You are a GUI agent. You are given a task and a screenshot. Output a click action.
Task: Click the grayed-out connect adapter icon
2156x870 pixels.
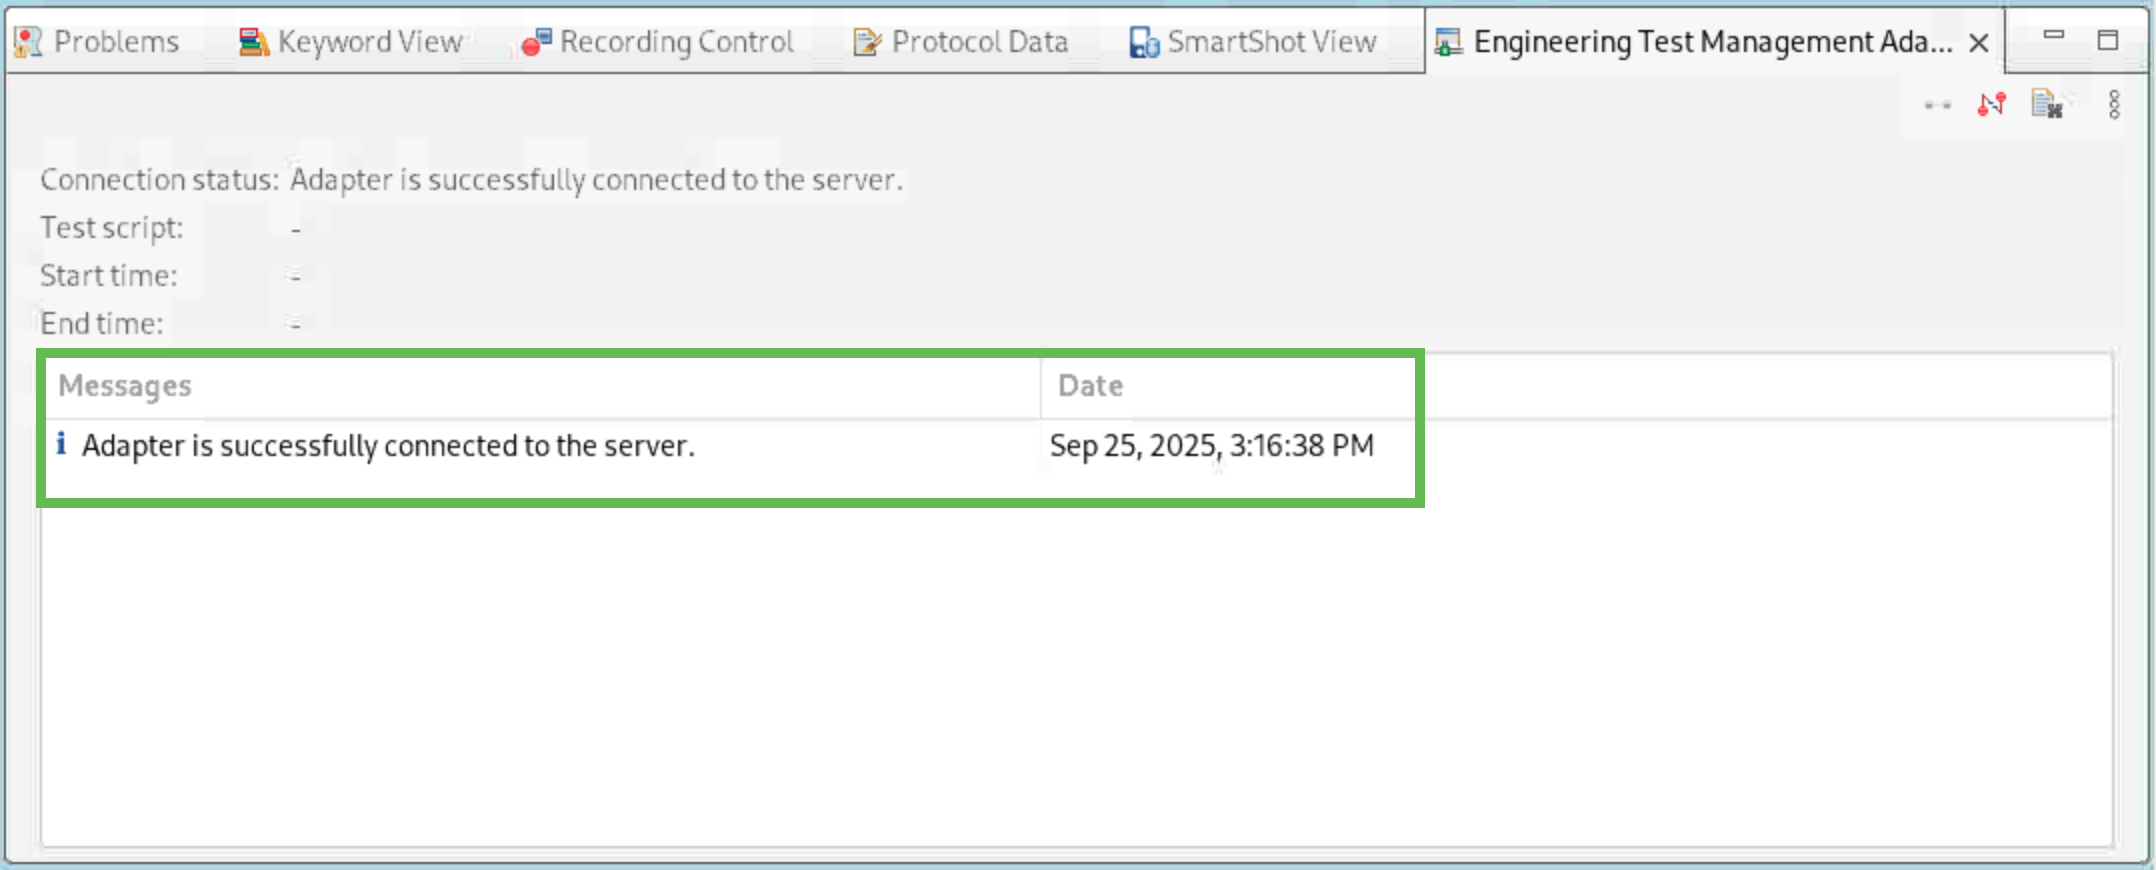coord(1937,105)
